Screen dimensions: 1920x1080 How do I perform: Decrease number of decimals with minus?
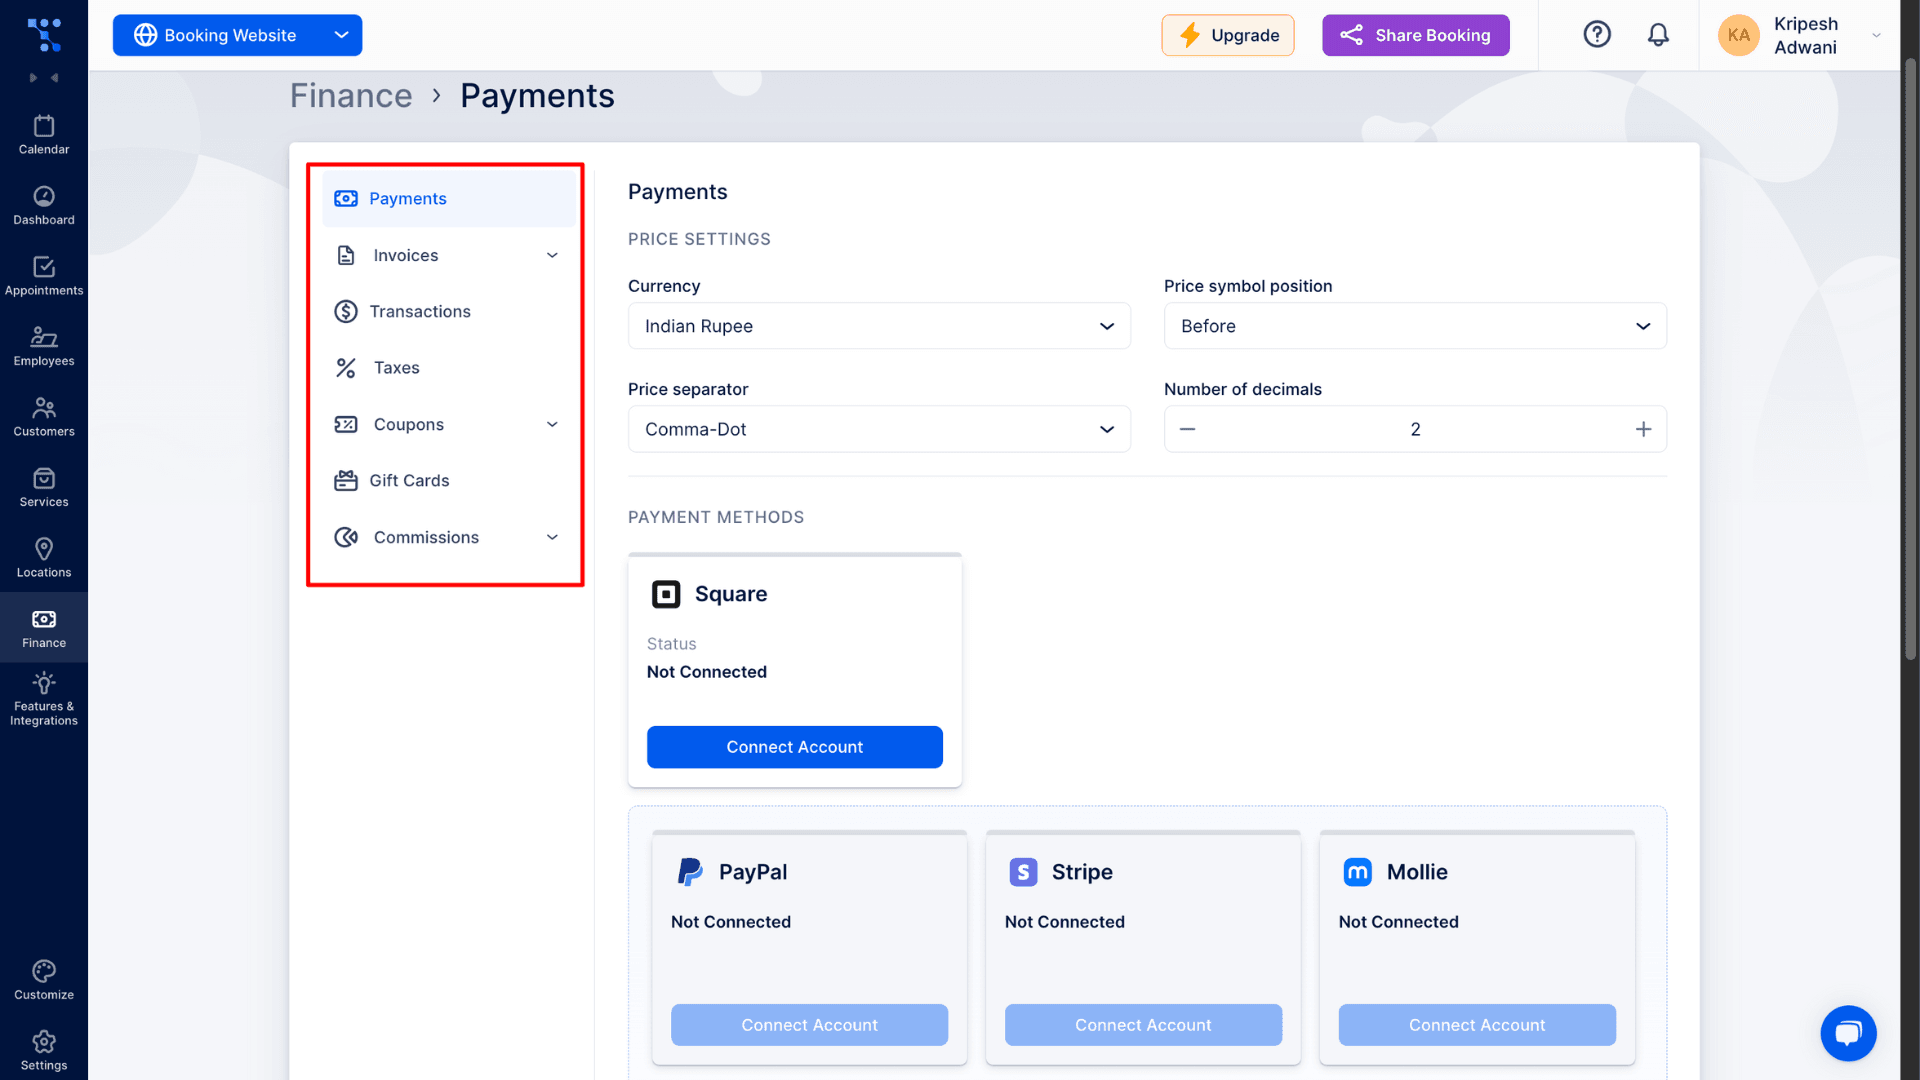point(1187,429)
